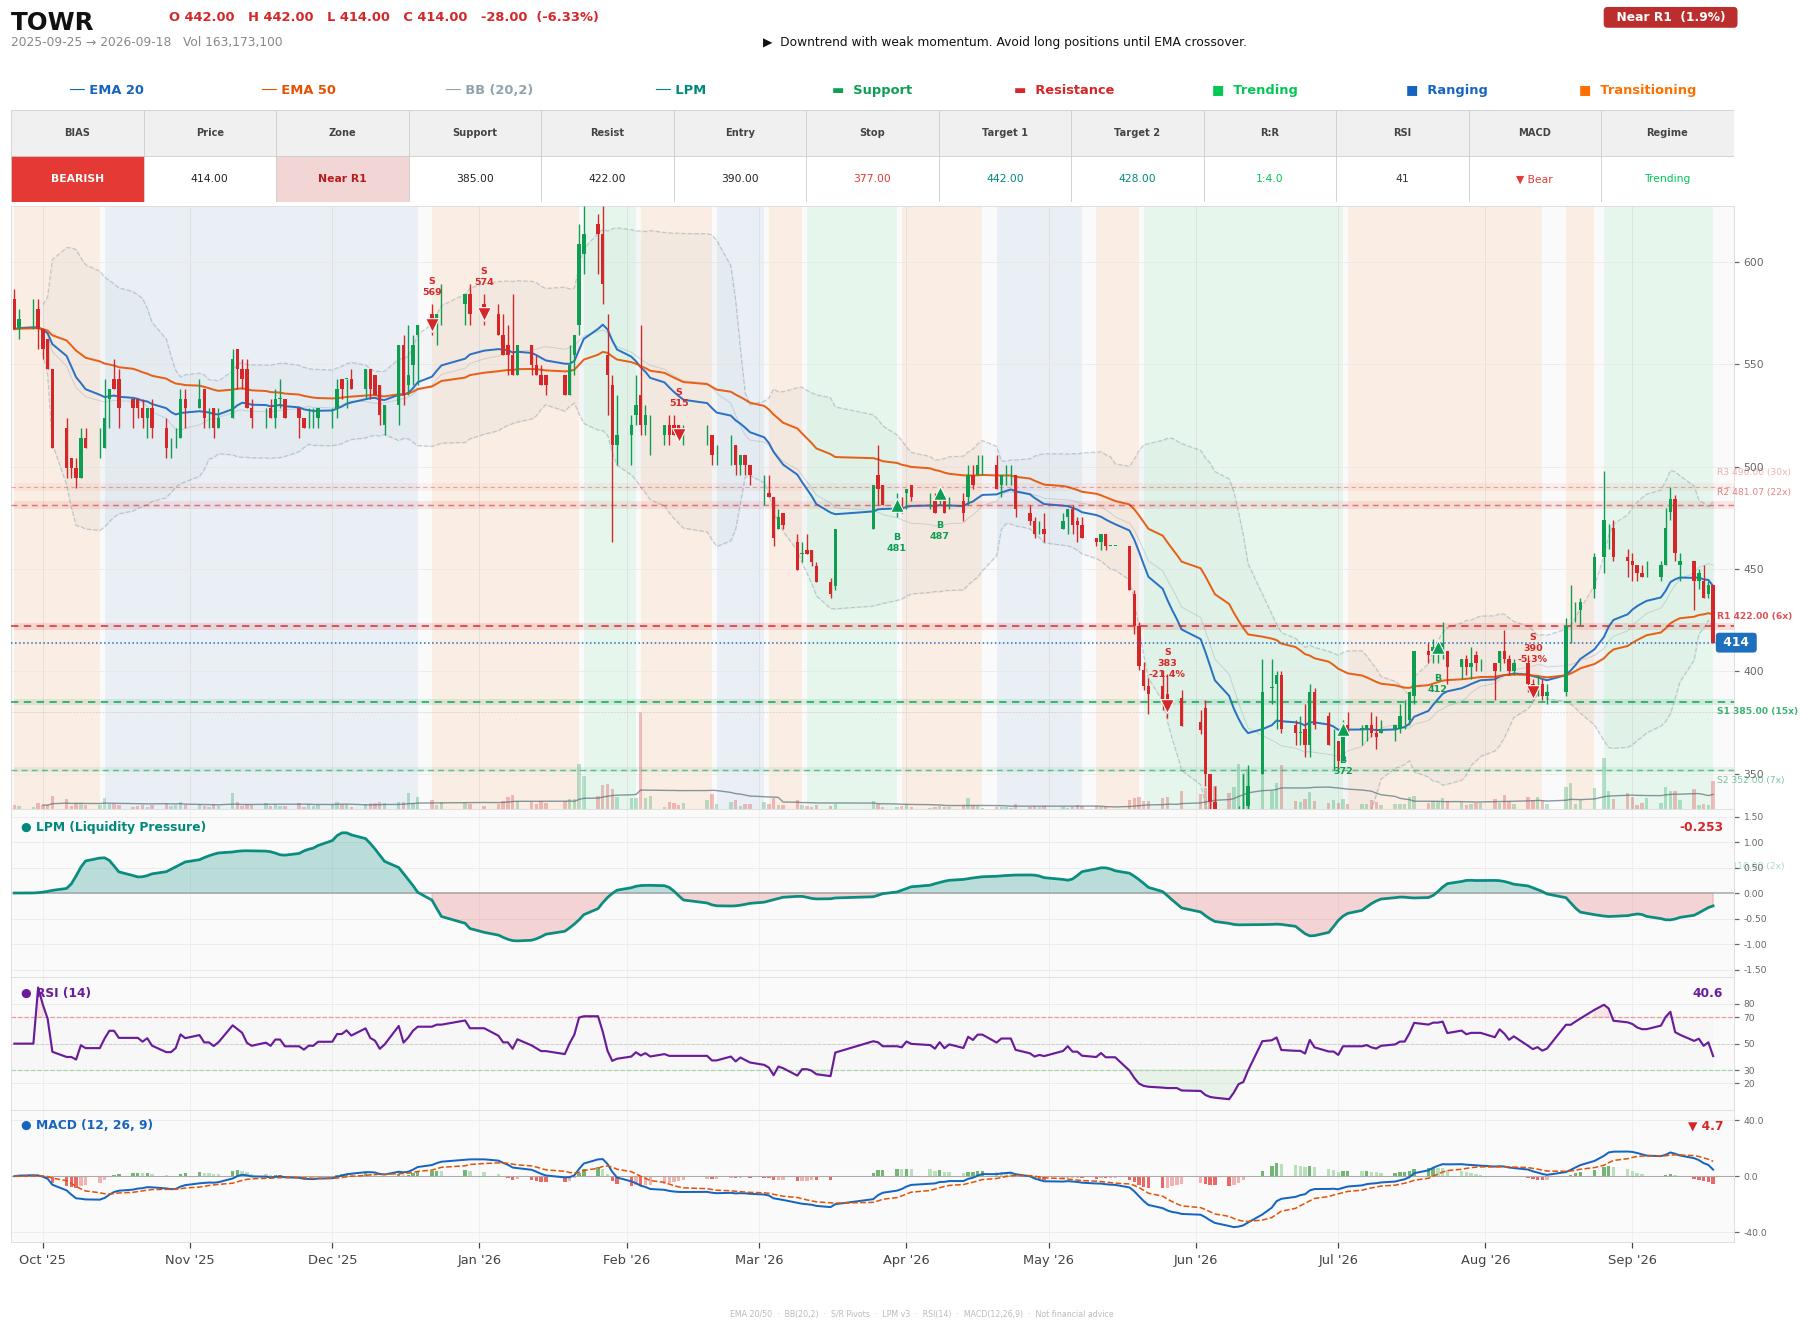The width and height of the screenshot is (1809, 1330).
Task: Click the Near R1 zone table cell
Action: (x=342, y=179)
